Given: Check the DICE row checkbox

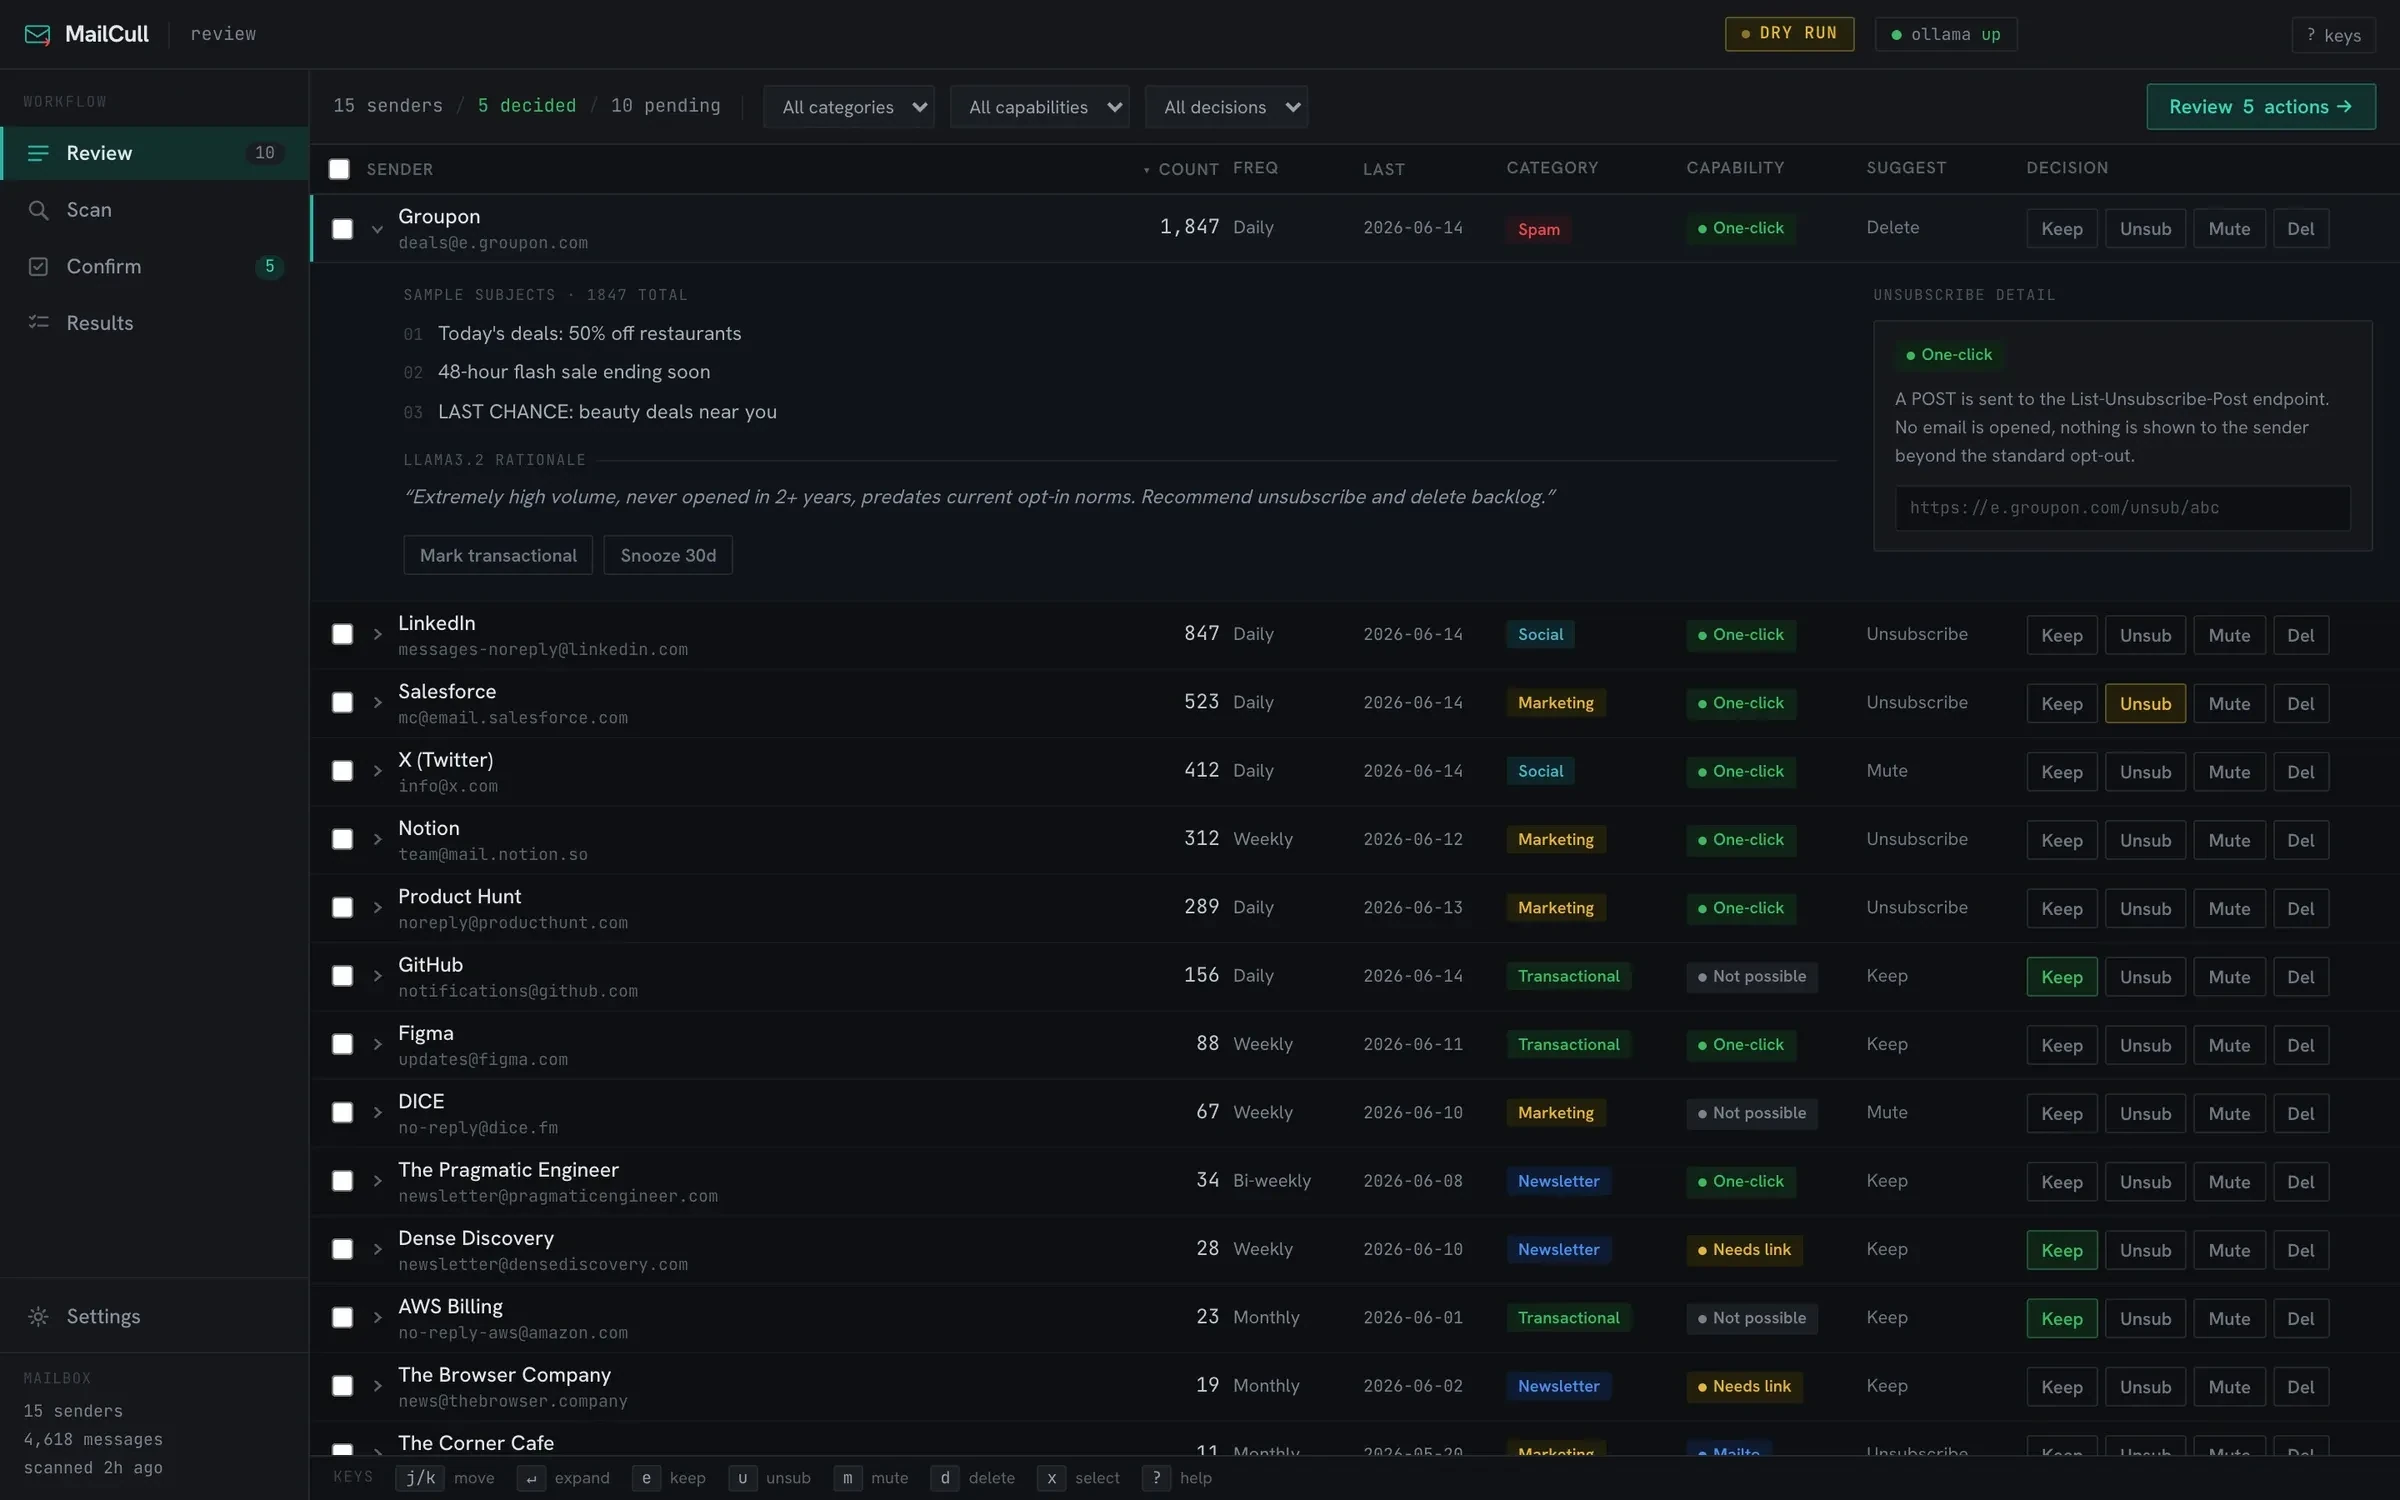Looking at the screenshot, I should click(342, 1113).
